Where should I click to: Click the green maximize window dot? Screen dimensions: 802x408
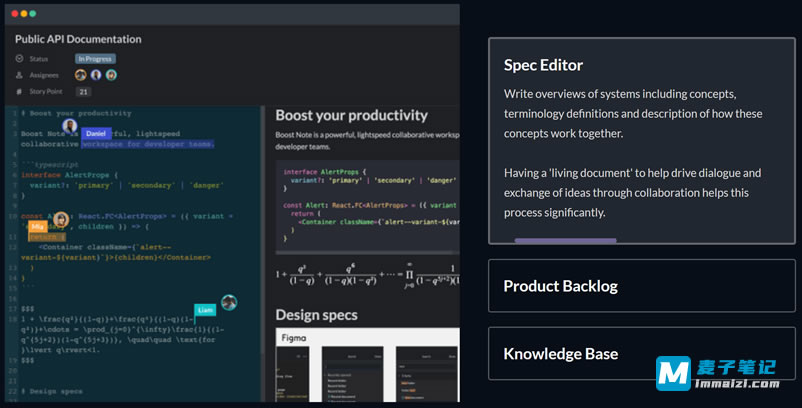[x=33, y=14]
